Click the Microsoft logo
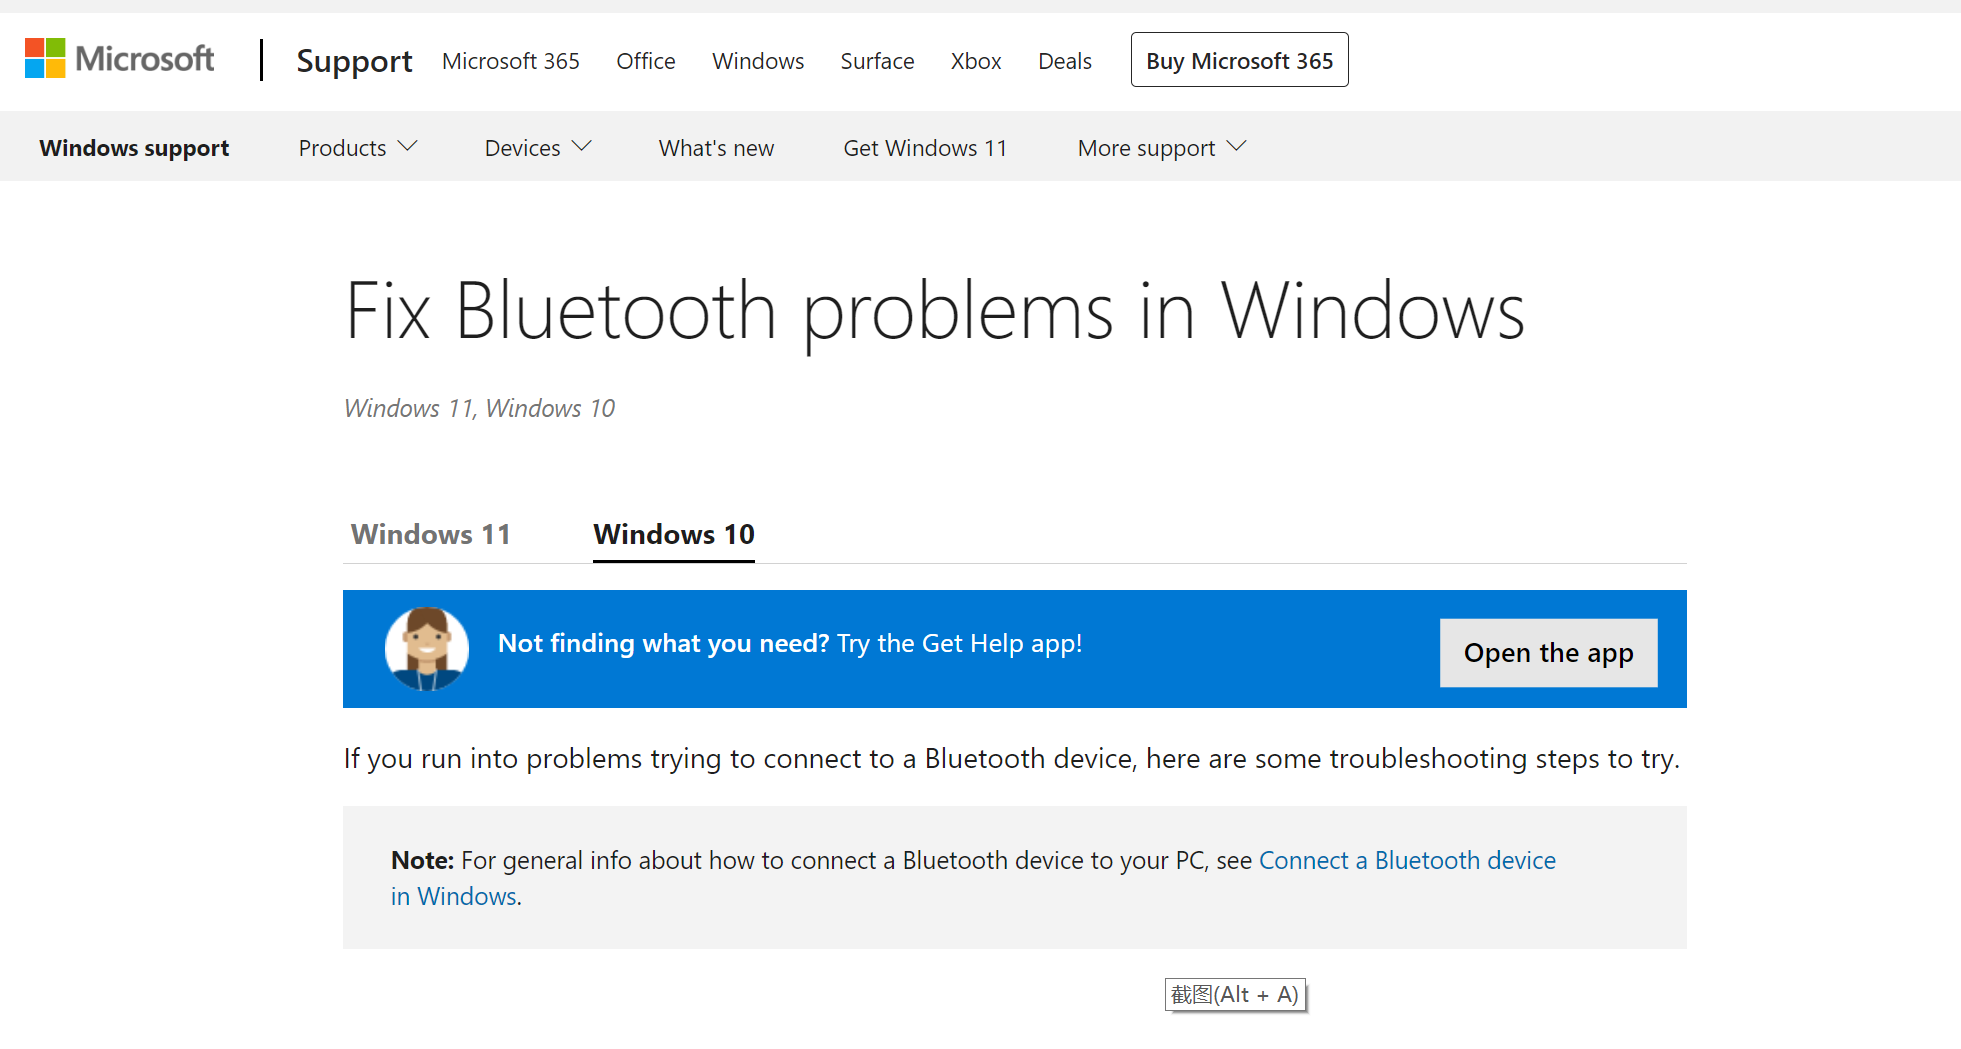The height and width of the screenshot is (1049, 1961). pyautogui.click(x=120, y=59)
